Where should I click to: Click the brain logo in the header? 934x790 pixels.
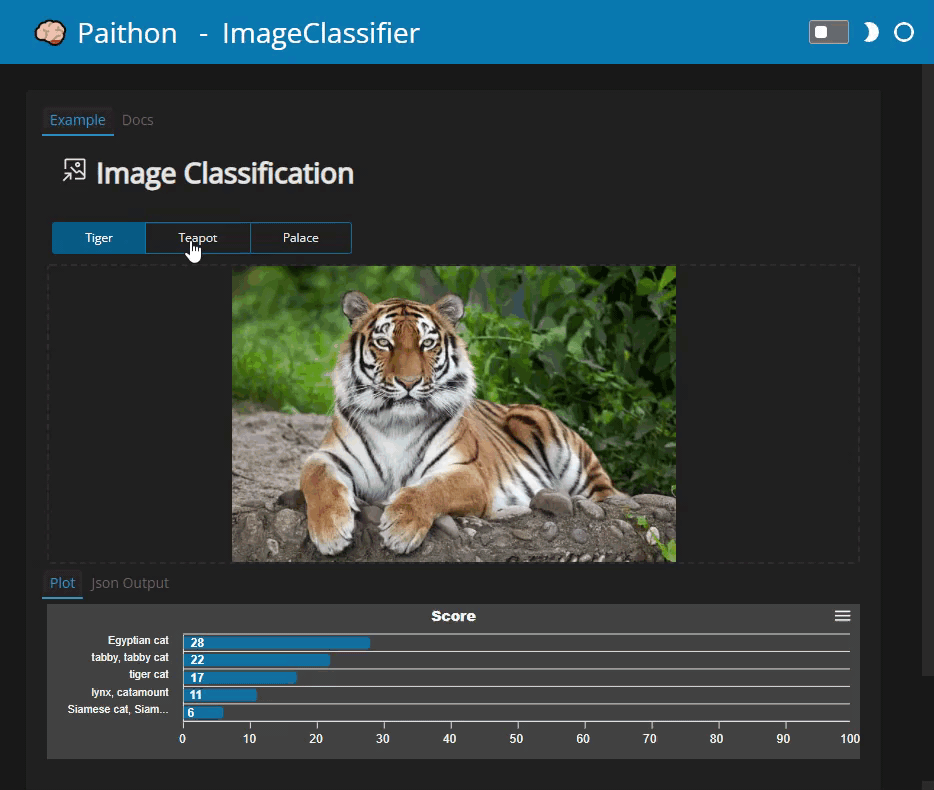coord(49,32)
